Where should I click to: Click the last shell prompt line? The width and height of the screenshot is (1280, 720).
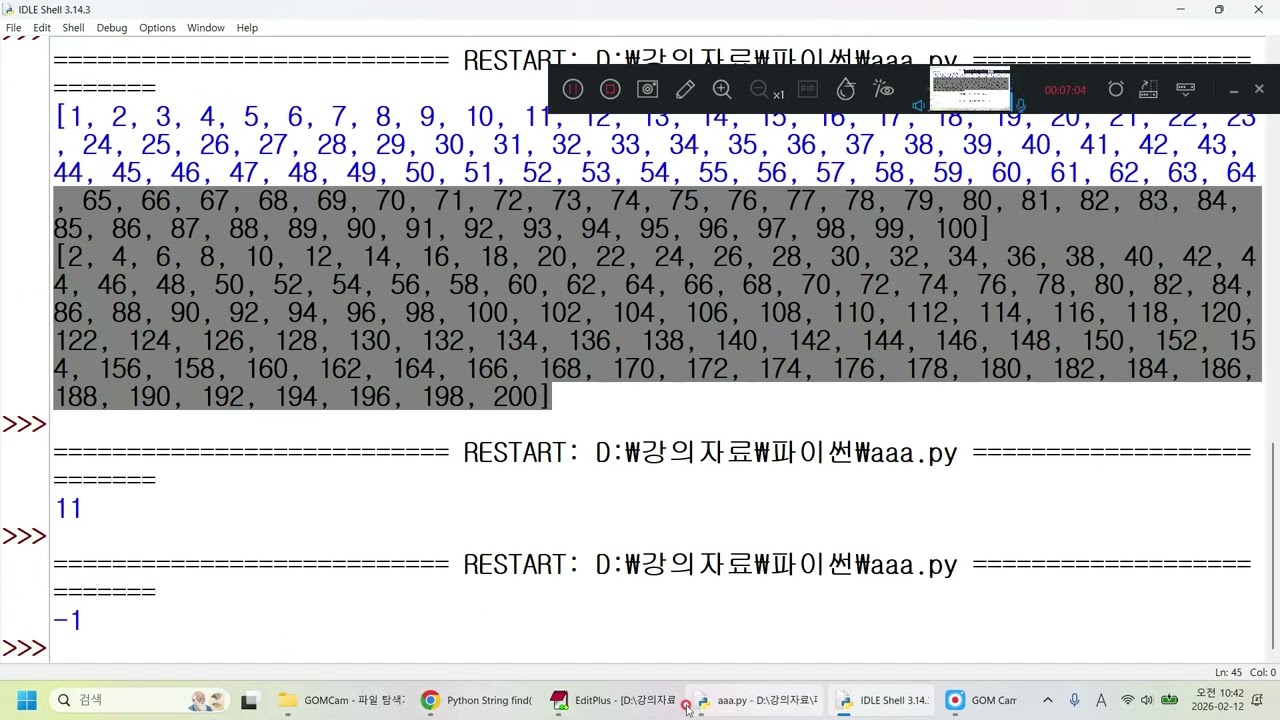[24, 648]
